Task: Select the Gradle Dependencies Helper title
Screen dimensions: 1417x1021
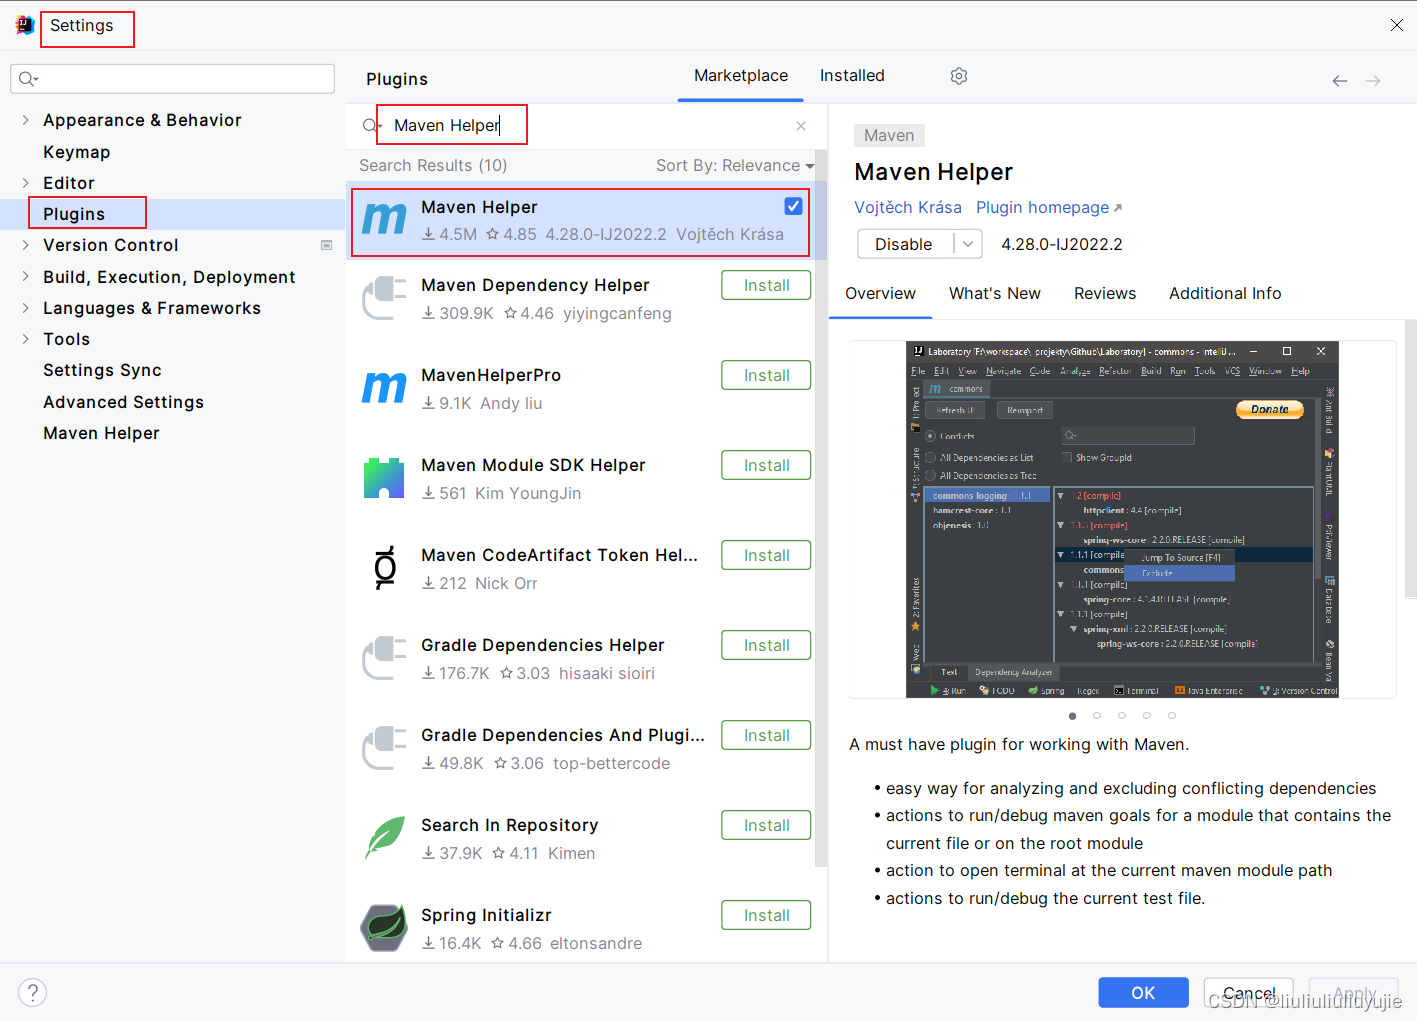Action: (x=542, y=645)
